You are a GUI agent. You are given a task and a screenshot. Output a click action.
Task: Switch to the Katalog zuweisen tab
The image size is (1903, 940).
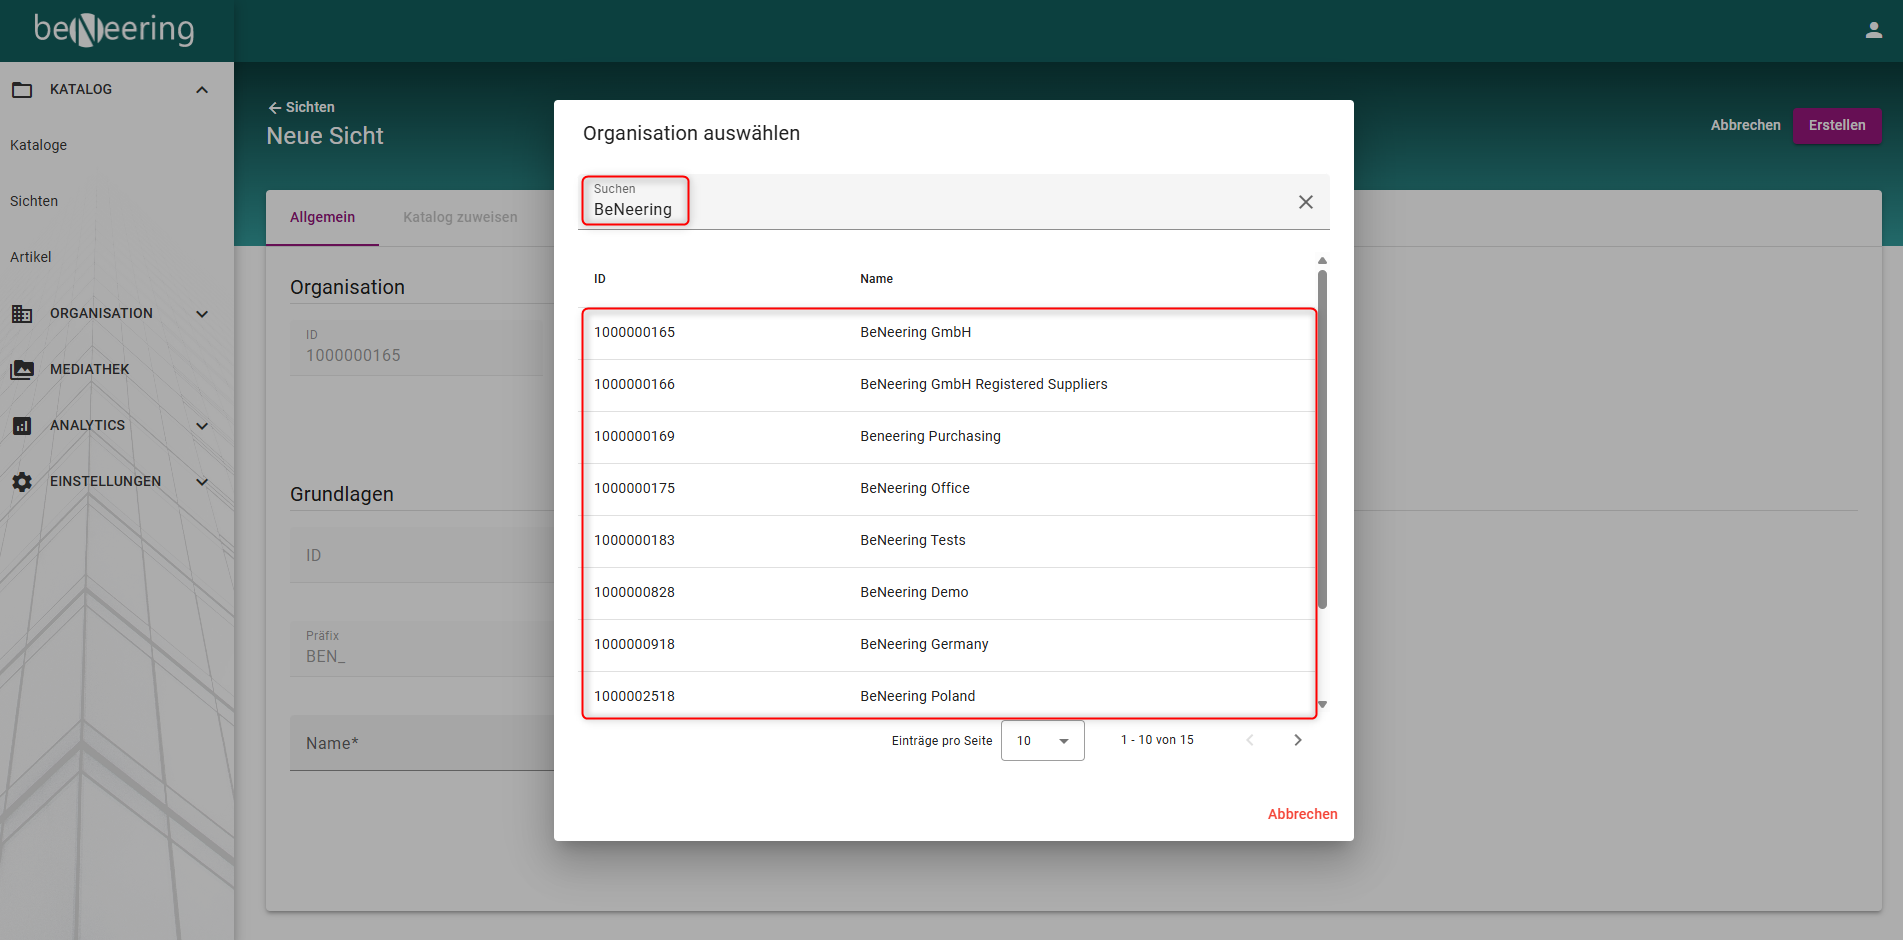(x=460, y=217)
